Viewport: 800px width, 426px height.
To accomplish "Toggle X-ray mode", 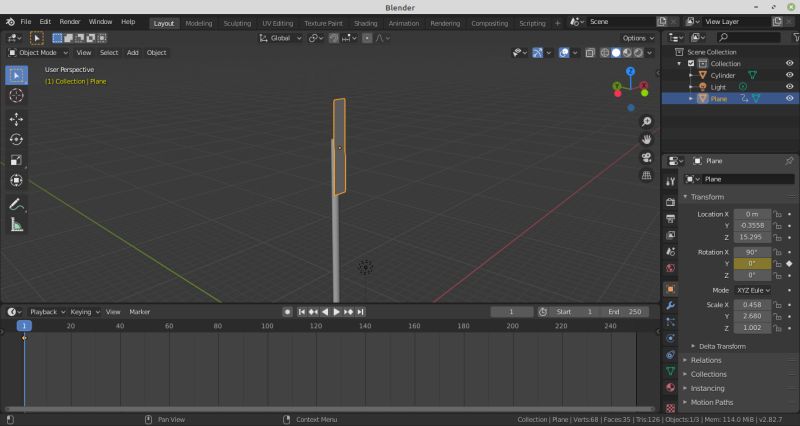I will point(590,53).
